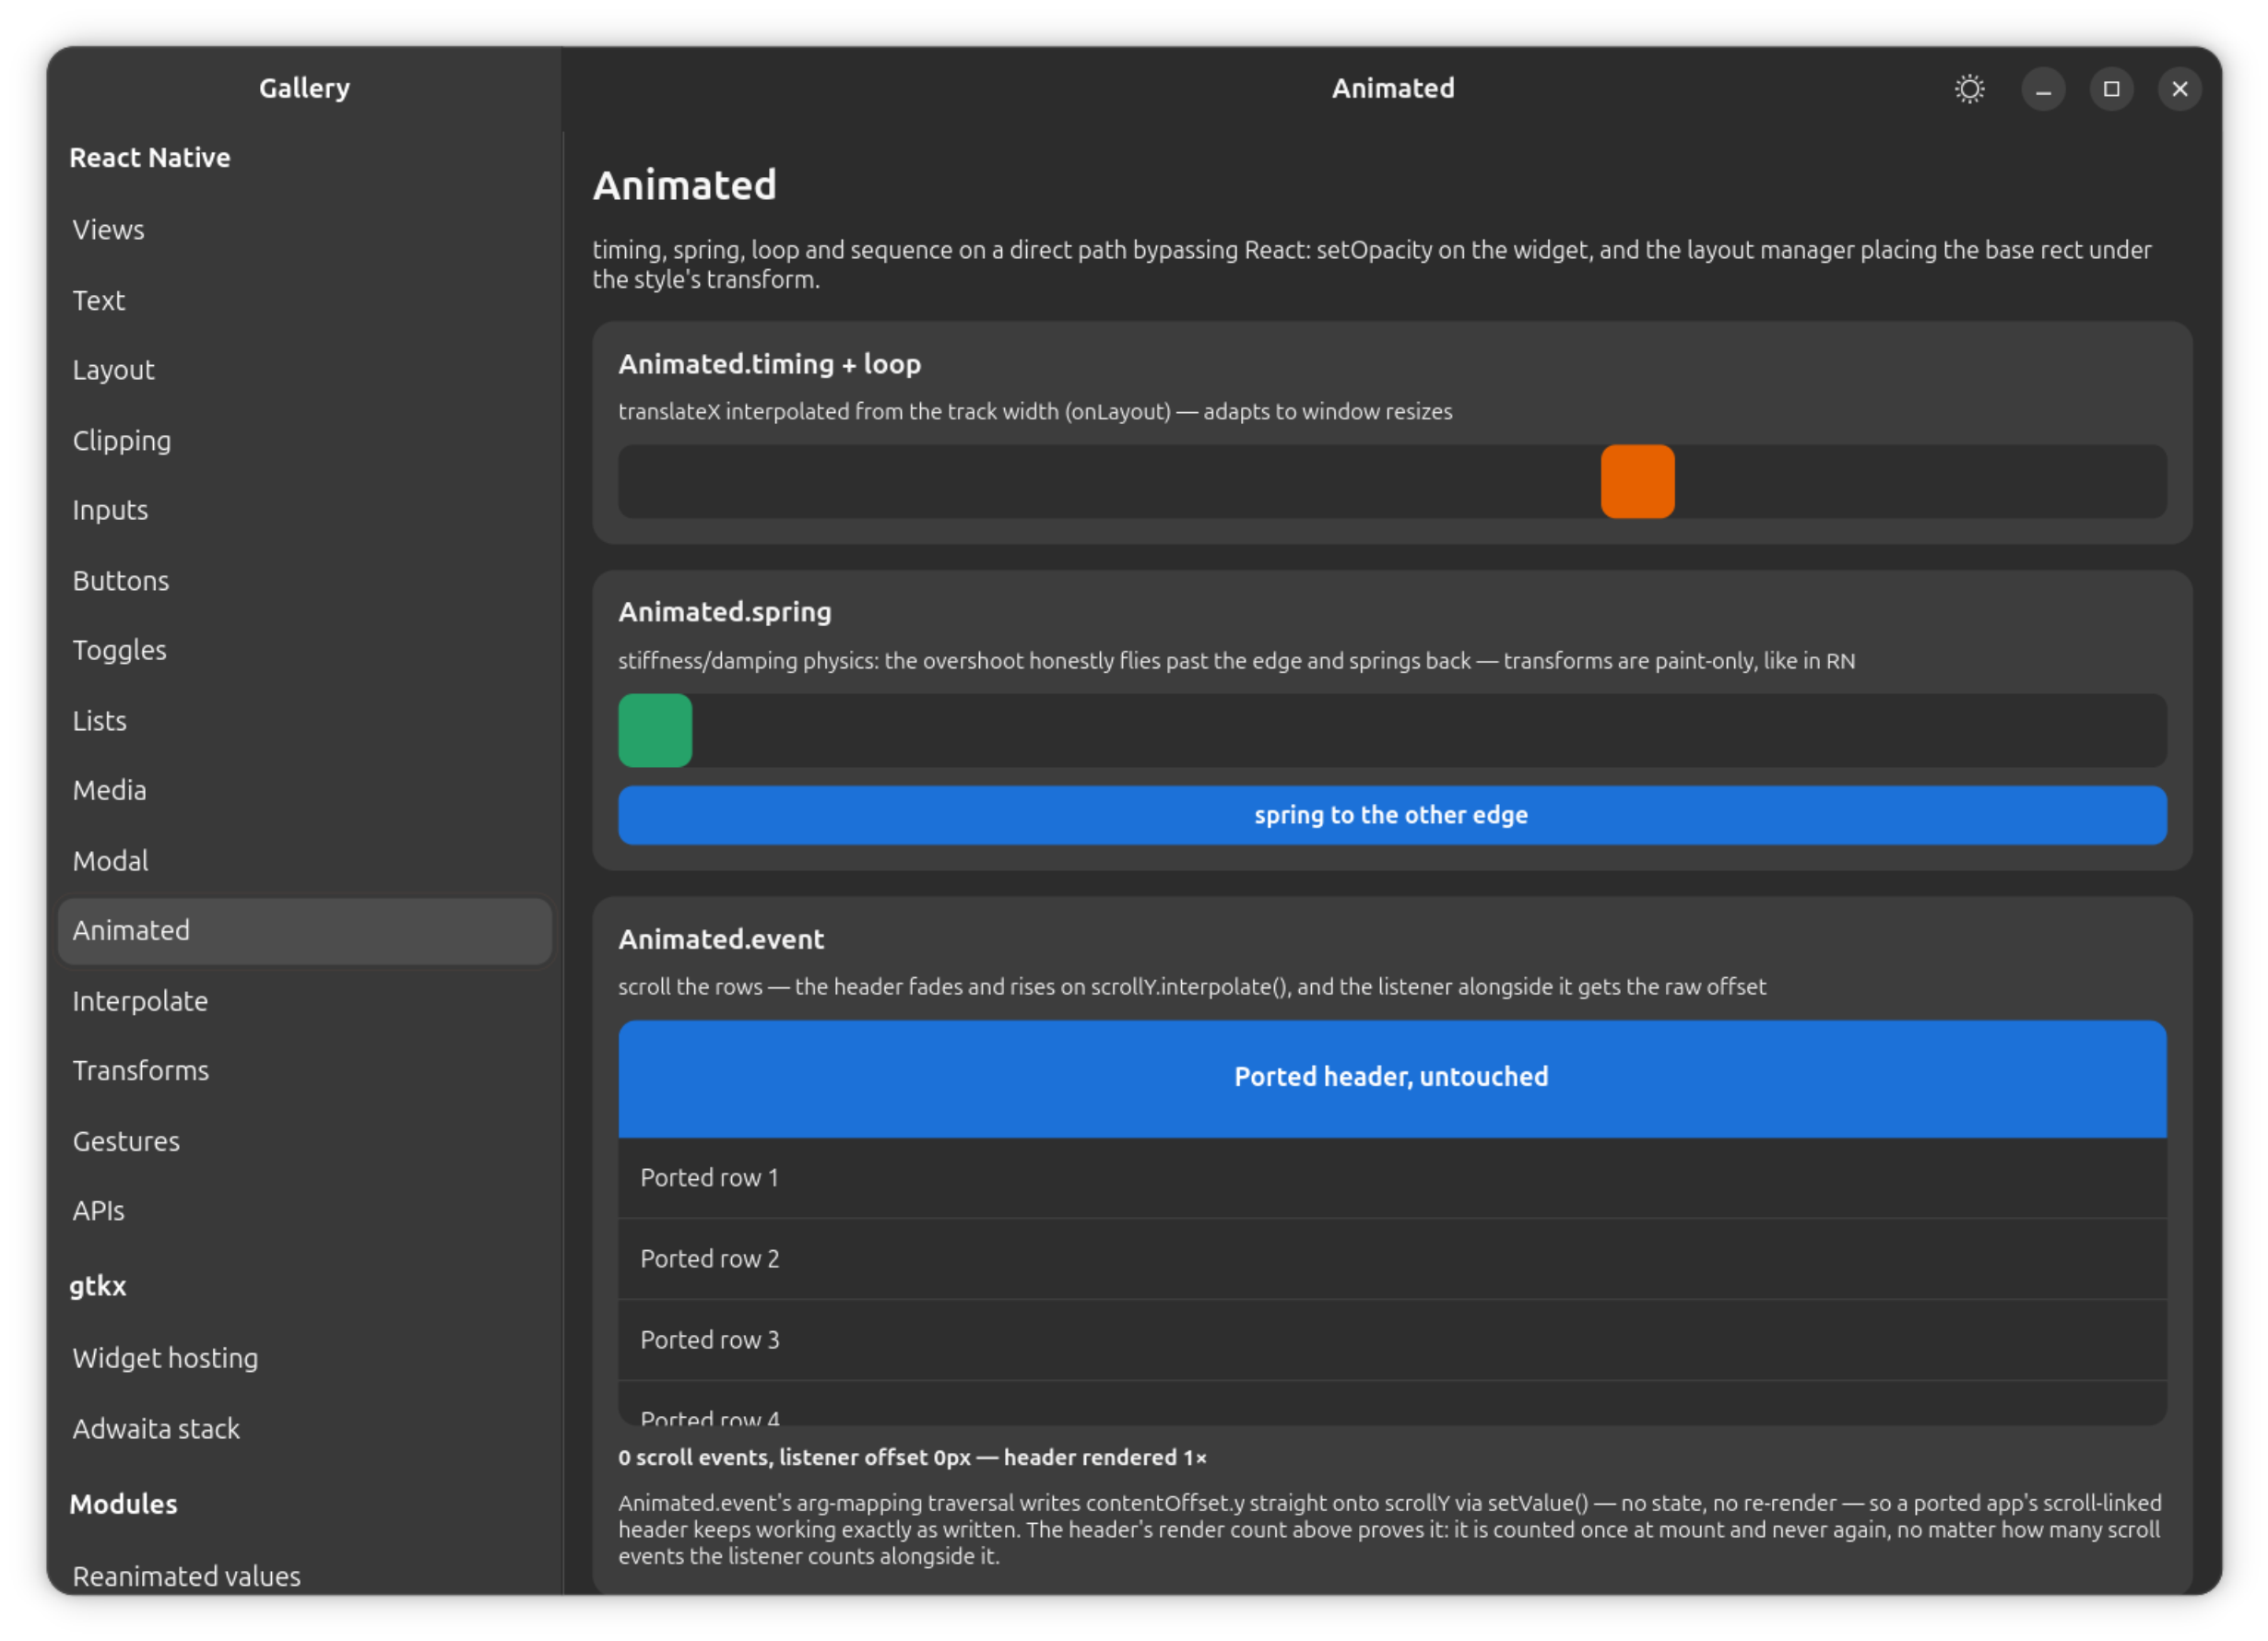The height and width of the screenshot is (1641, 2268).
Task: Click the 'Animated.event' card heading
Action: point(721,939)
